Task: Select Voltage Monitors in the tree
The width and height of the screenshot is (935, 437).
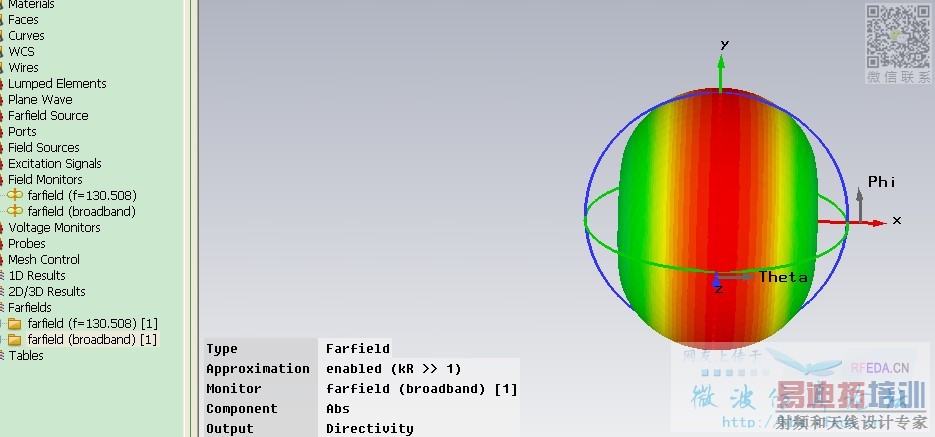Action: click(54, 228)
